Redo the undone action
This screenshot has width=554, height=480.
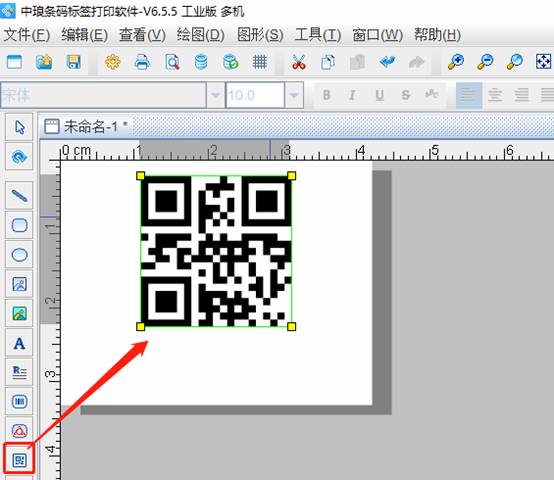(x=417, y=62)
